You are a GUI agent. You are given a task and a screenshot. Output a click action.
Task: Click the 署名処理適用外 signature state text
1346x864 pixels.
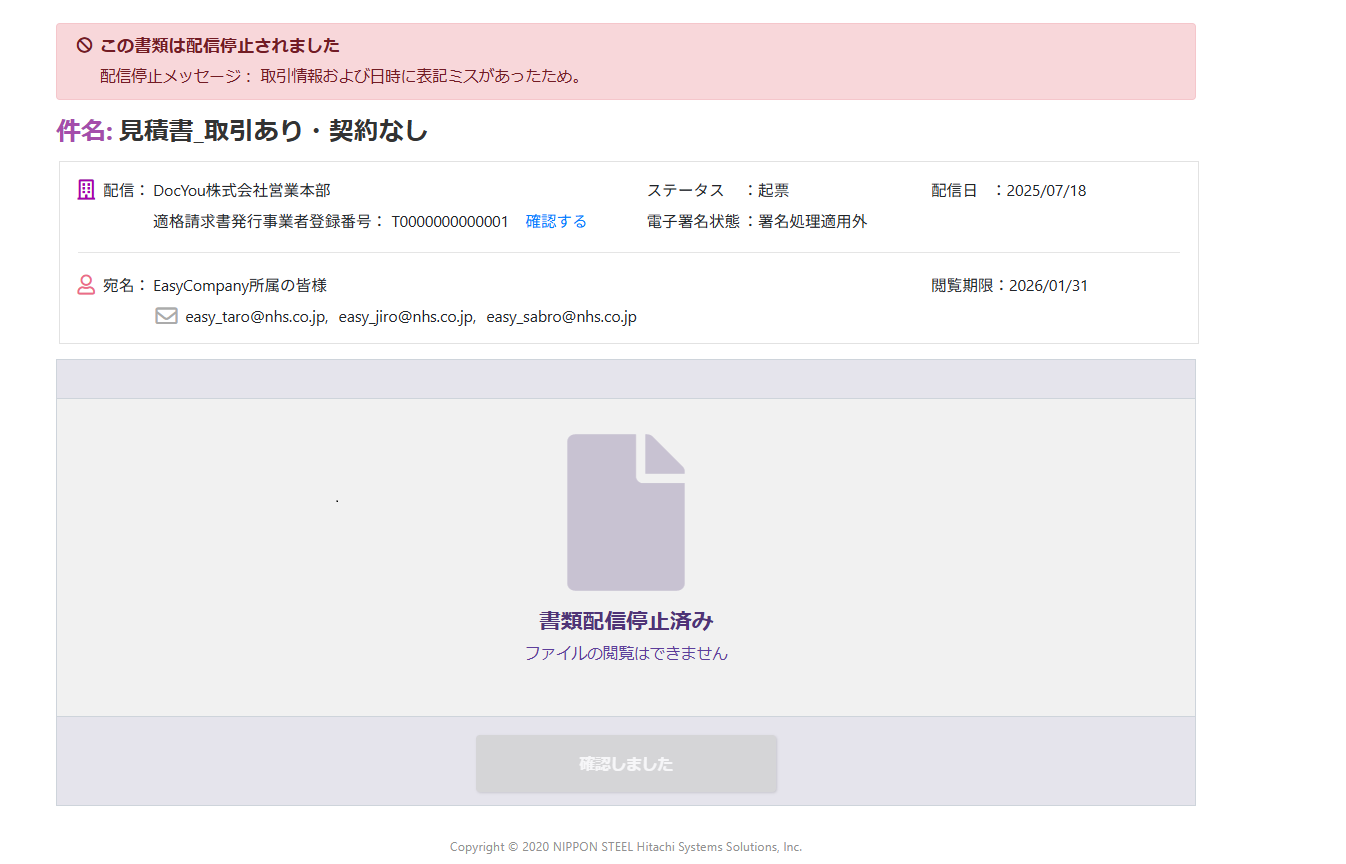[x=812, y=222]
